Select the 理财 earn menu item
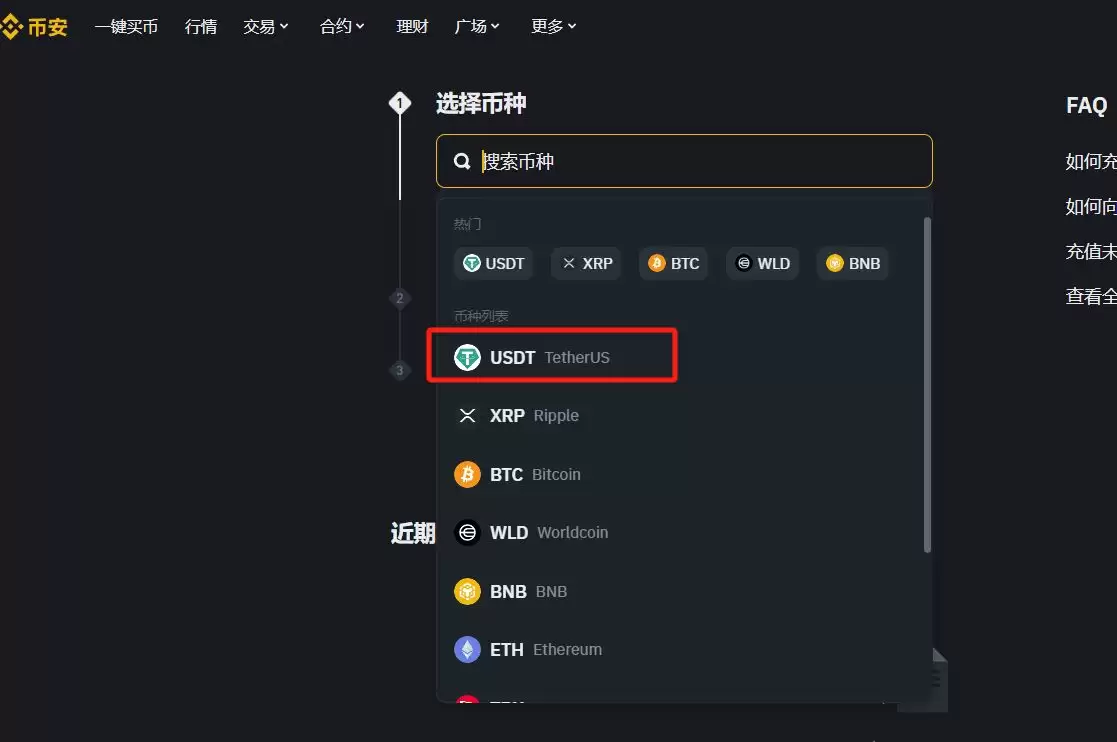The image size is (1117, 742). click(412, 26)
